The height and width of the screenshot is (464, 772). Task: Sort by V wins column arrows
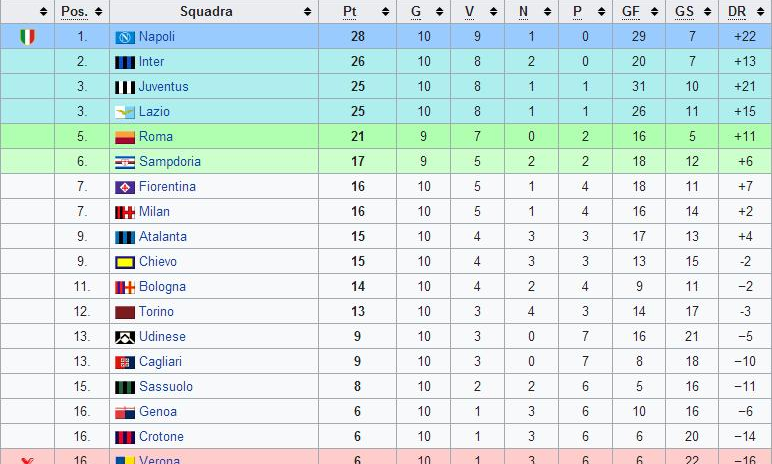(493, 11)
